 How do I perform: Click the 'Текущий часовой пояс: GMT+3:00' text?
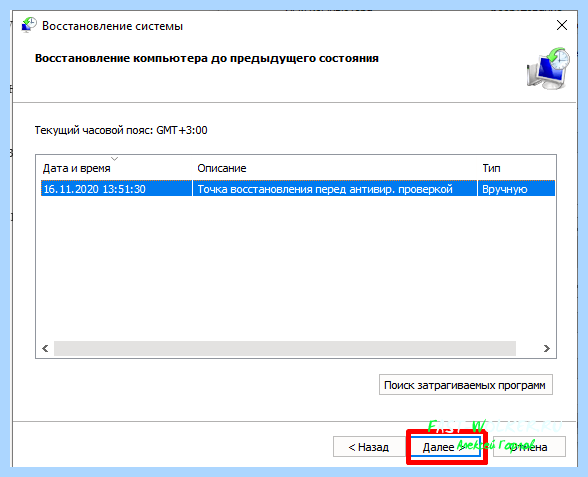121,130
